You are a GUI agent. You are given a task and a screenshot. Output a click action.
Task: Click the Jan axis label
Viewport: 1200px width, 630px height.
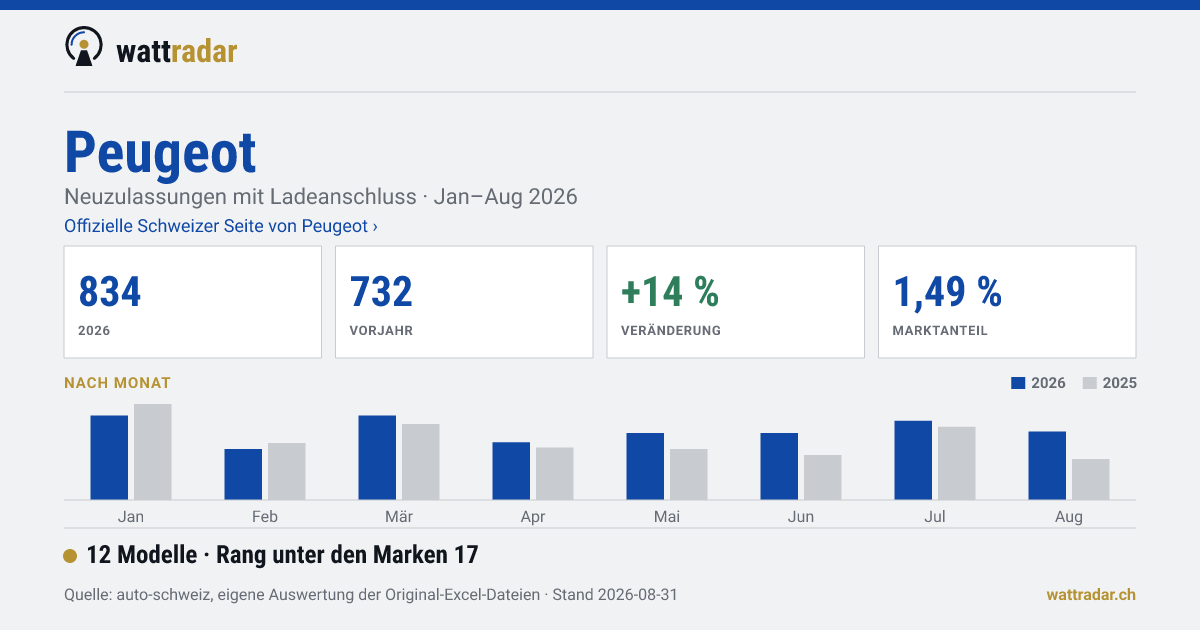click(131, 516)
